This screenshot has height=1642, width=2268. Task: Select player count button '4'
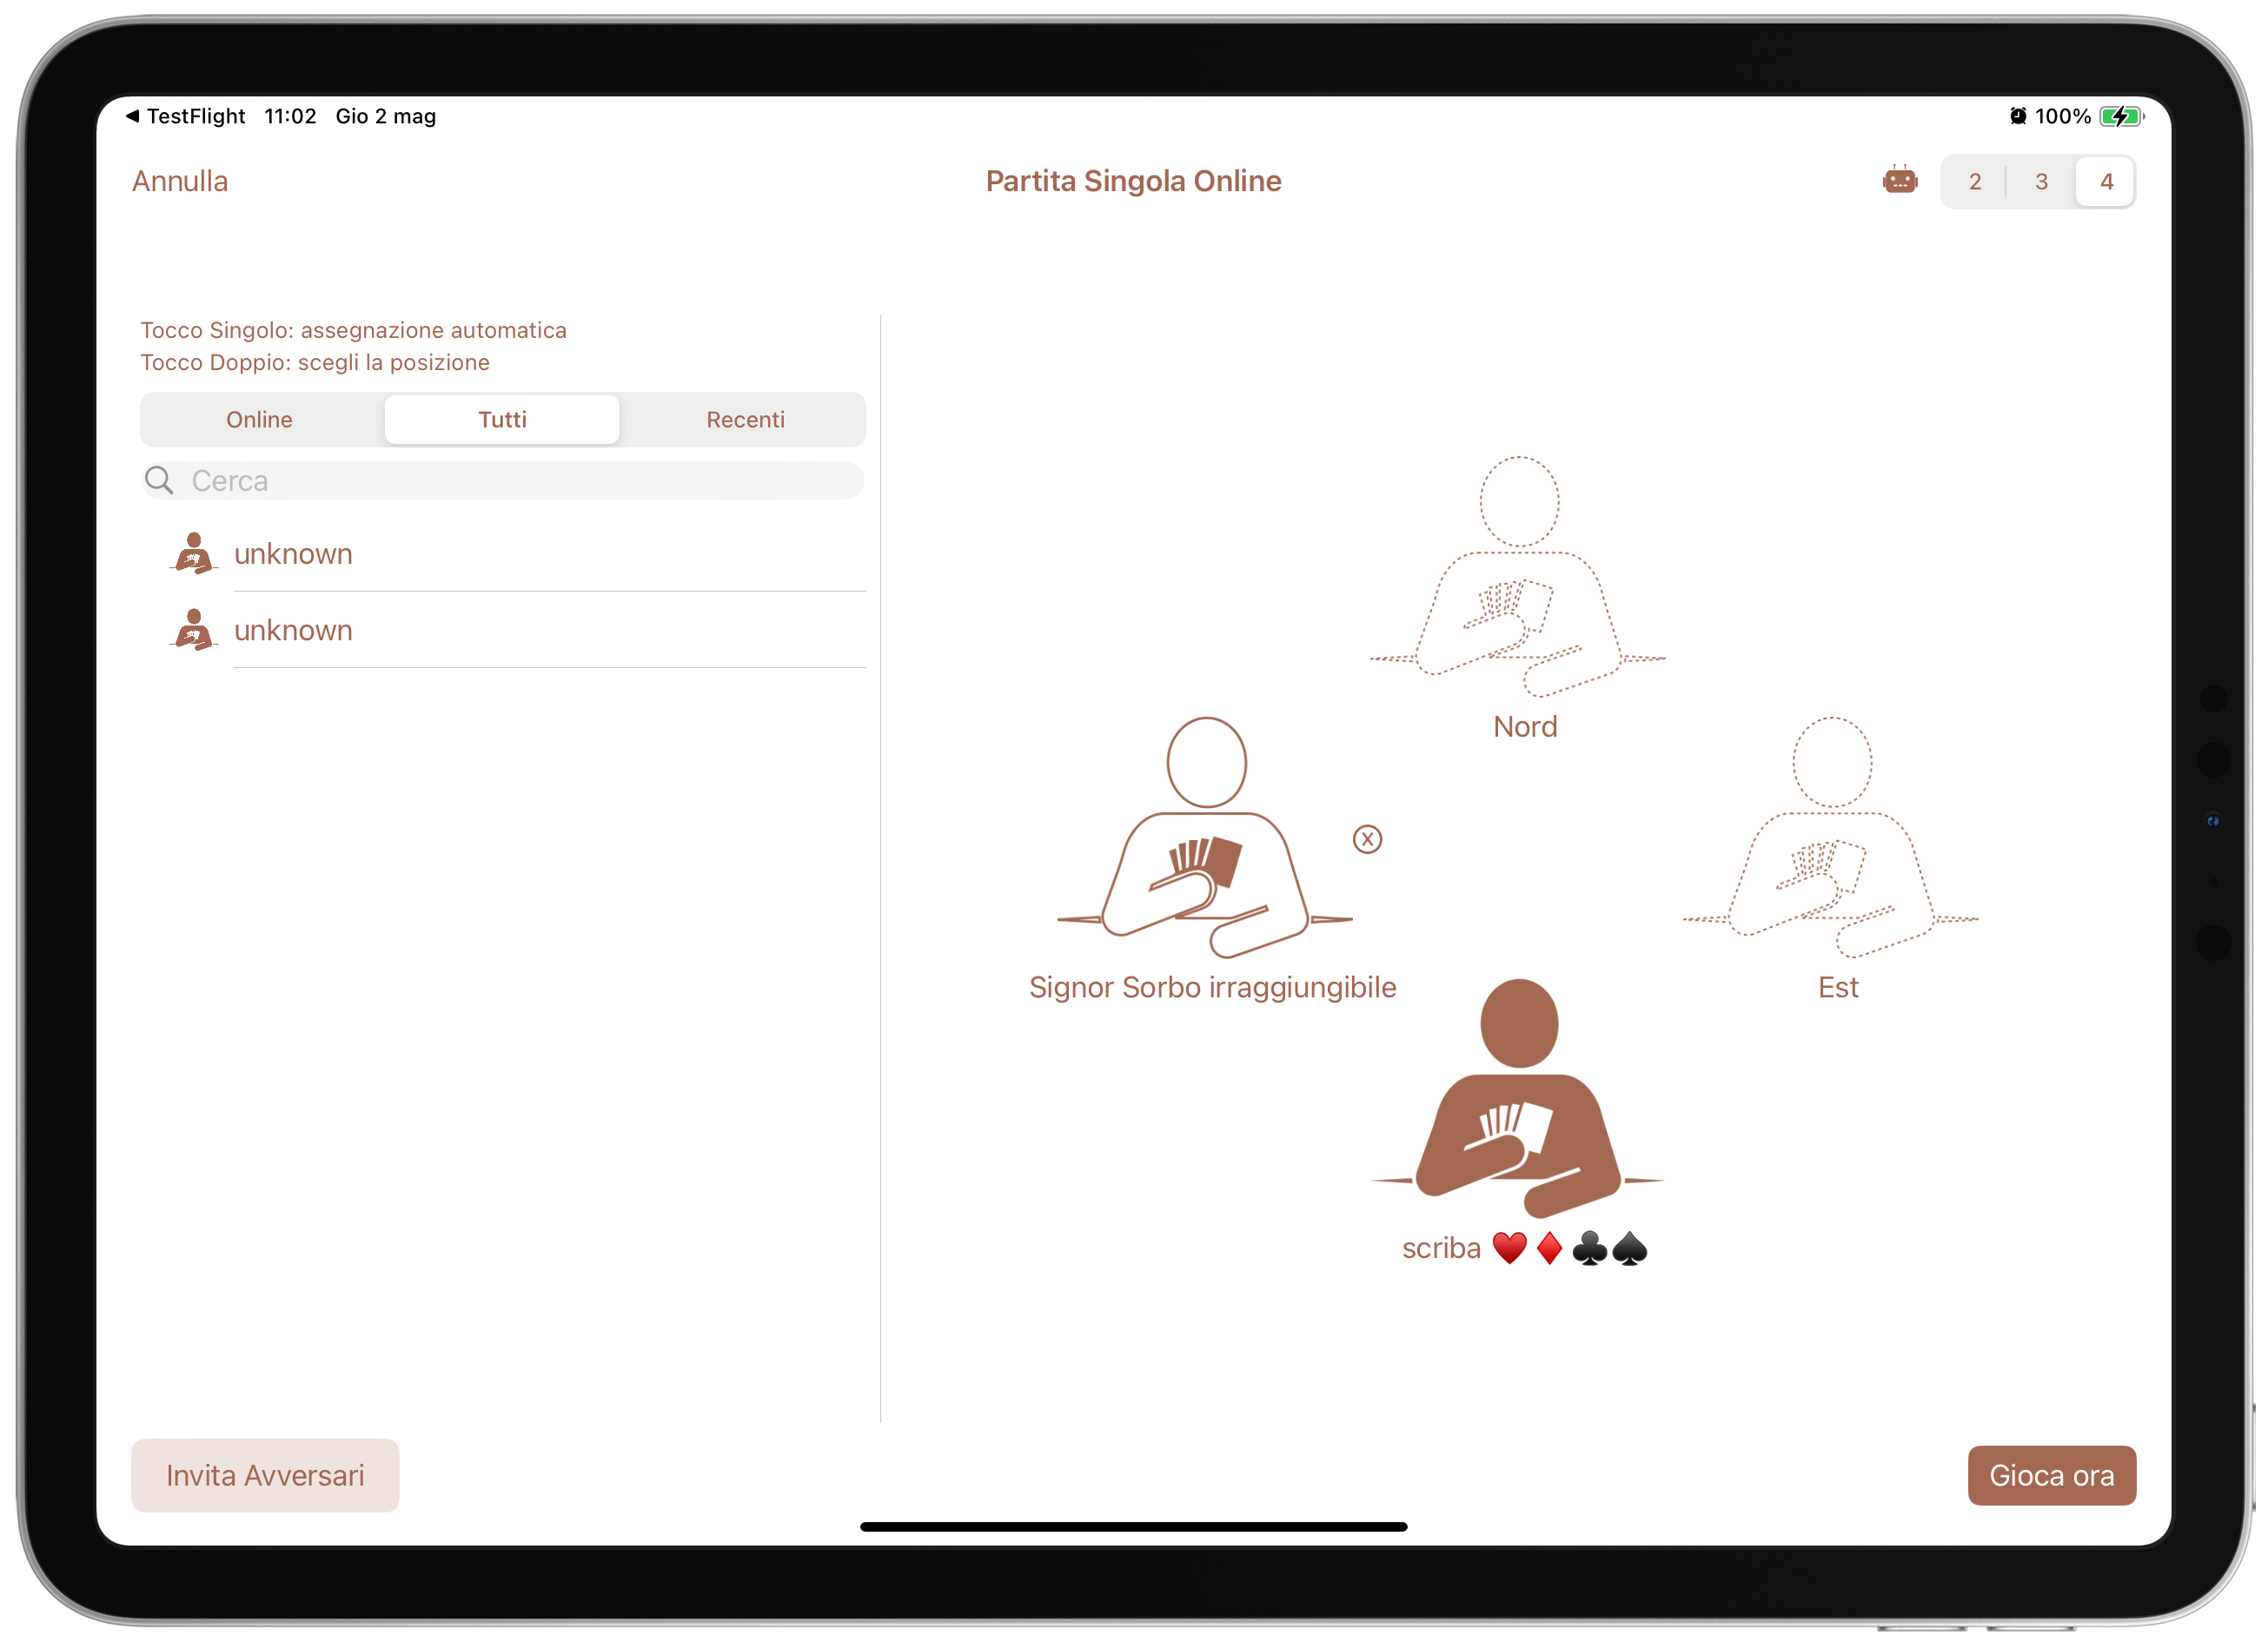(2106, 182)
